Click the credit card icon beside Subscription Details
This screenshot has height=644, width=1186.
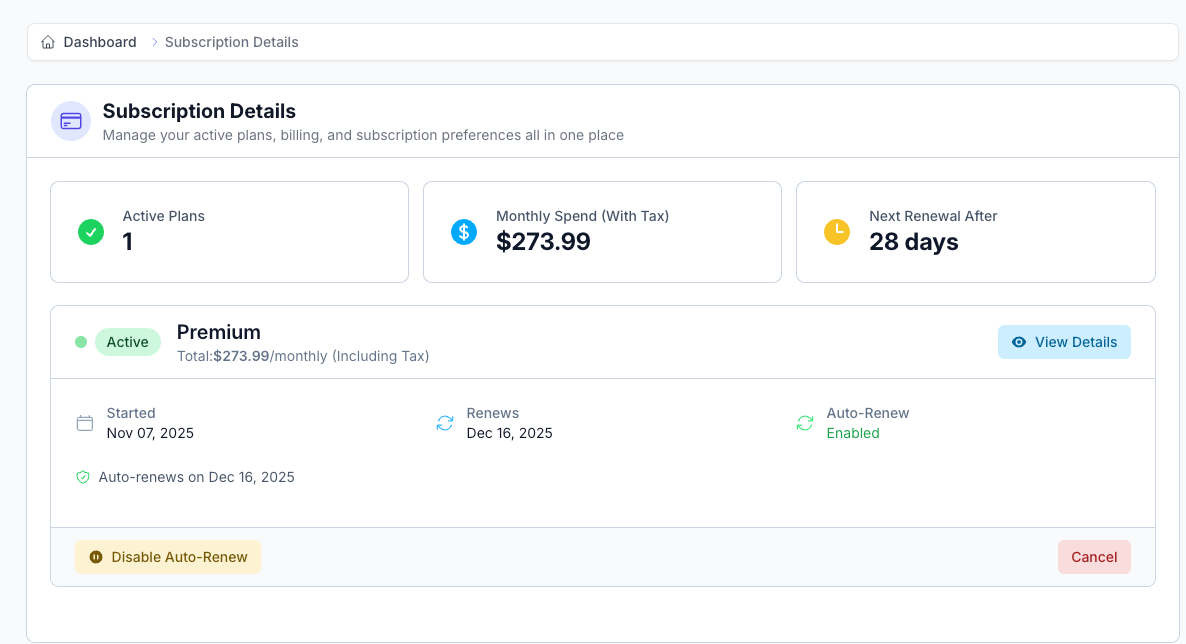[x=70, y=120]
